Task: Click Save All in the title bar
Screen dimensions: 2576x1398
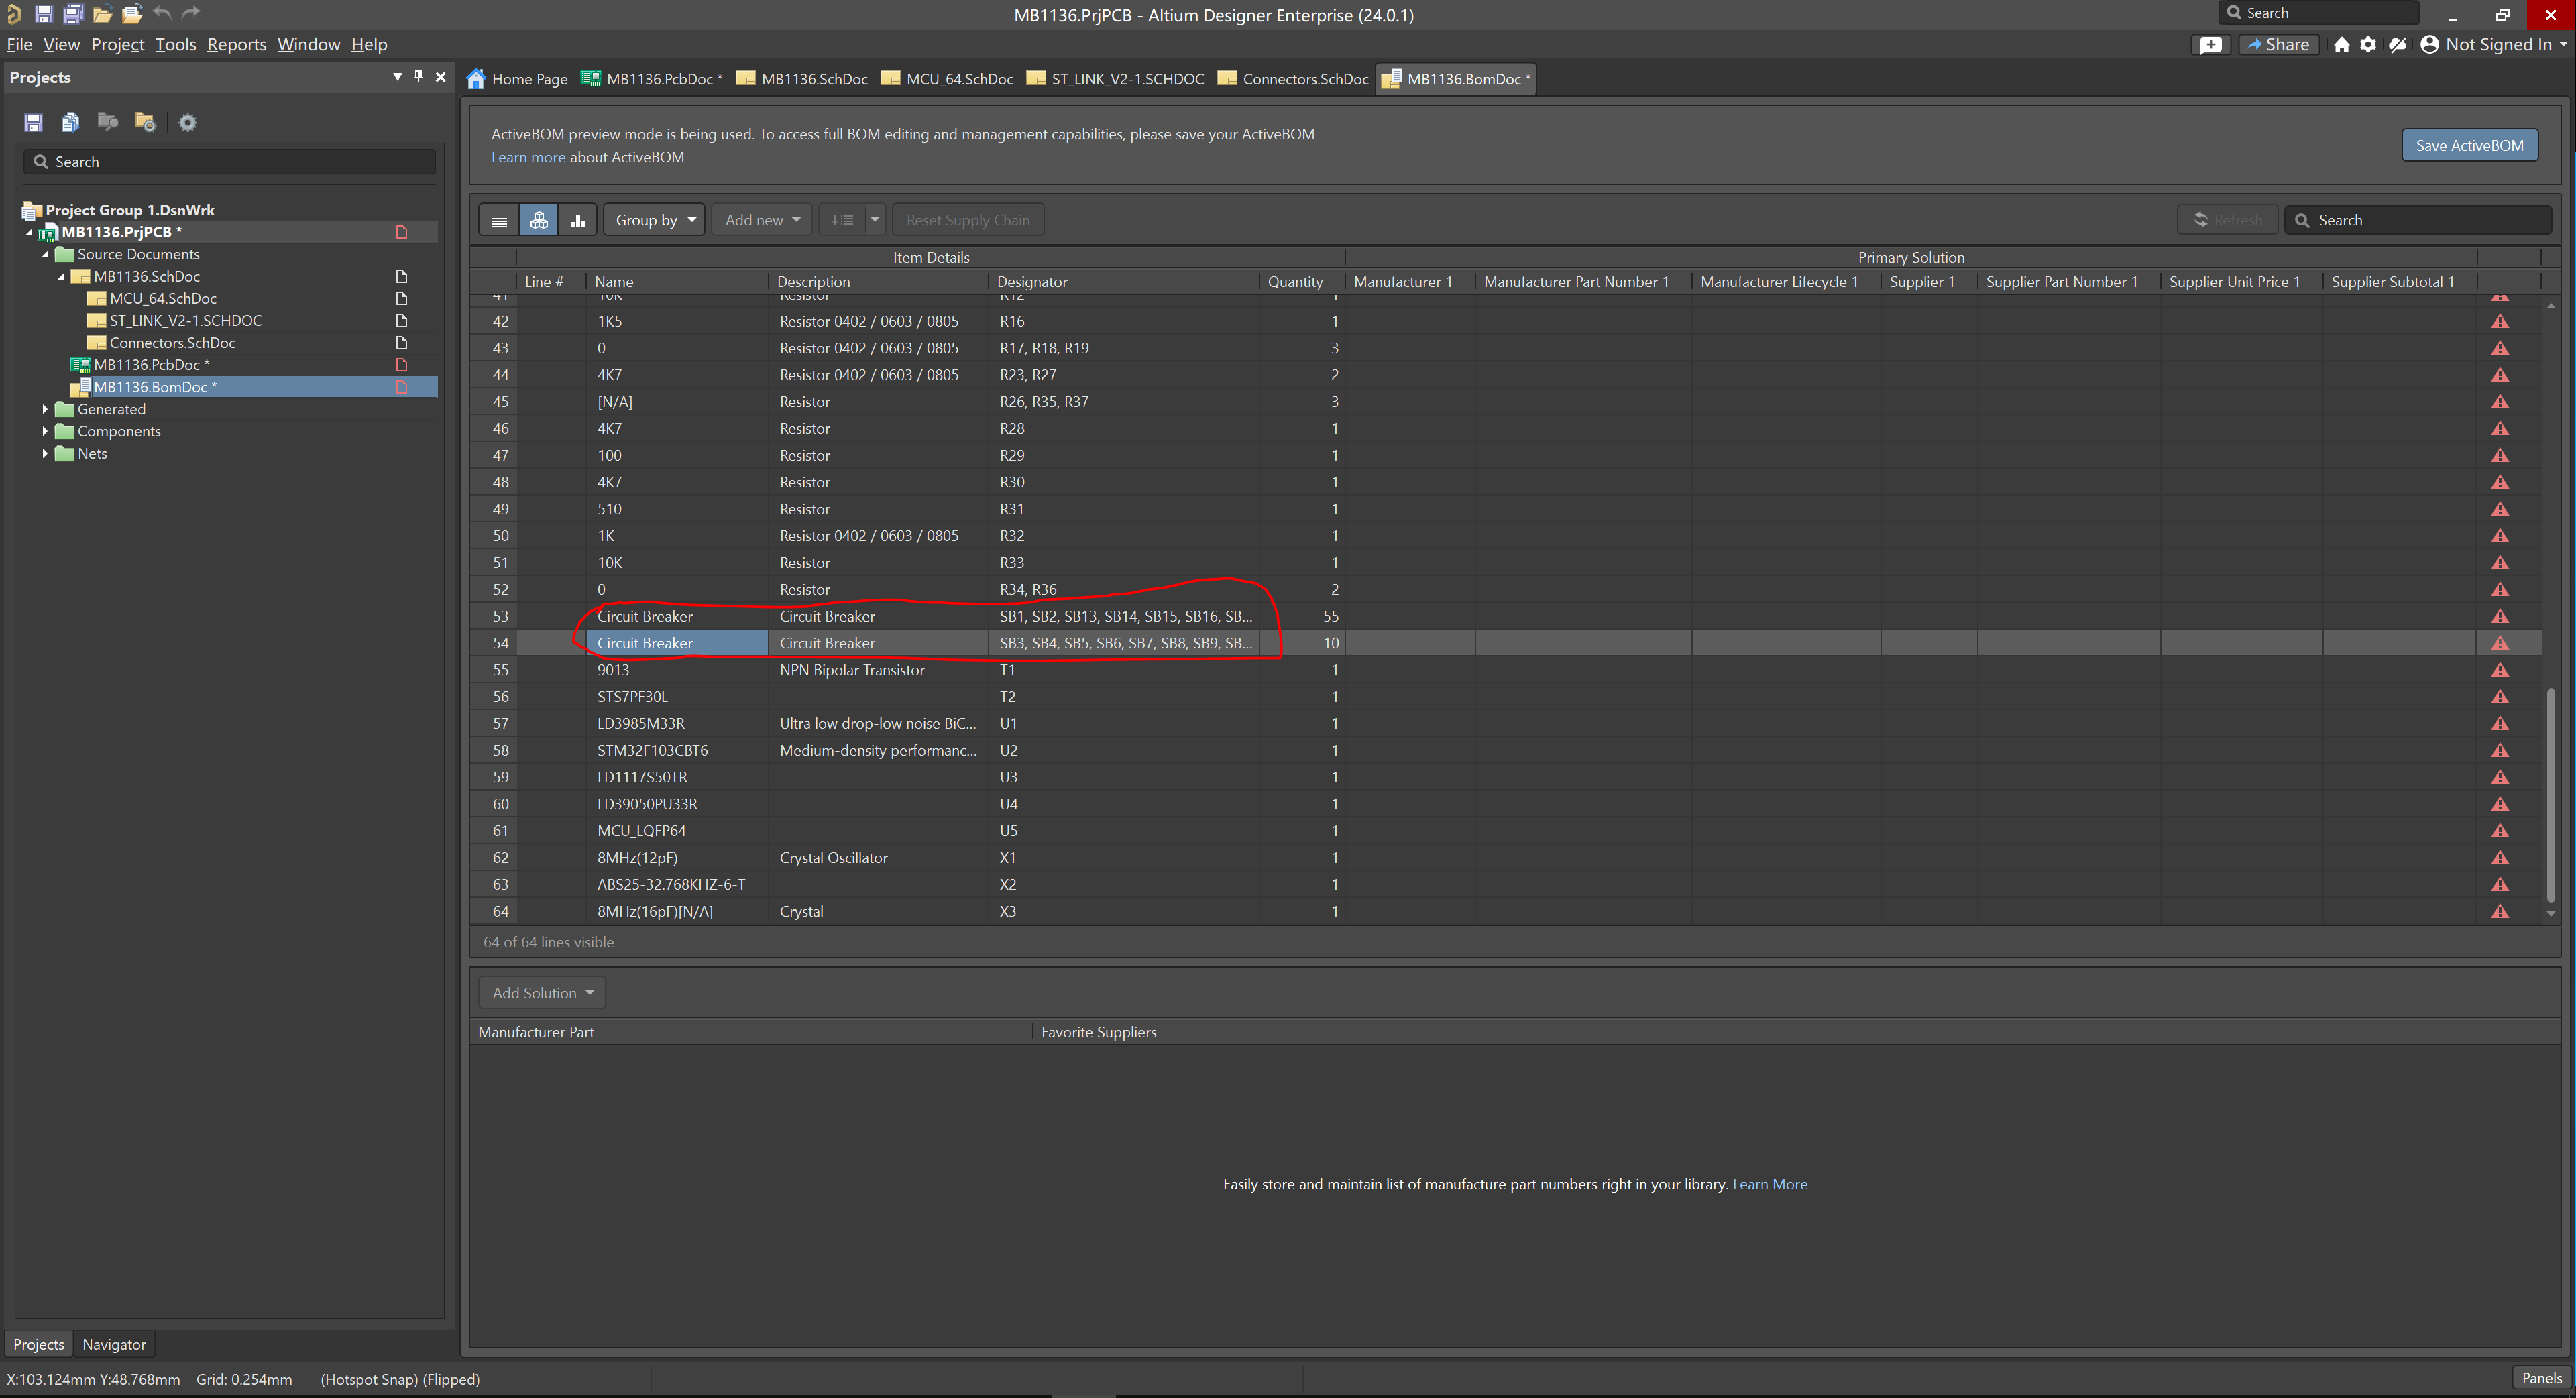Action: (73, 14)
